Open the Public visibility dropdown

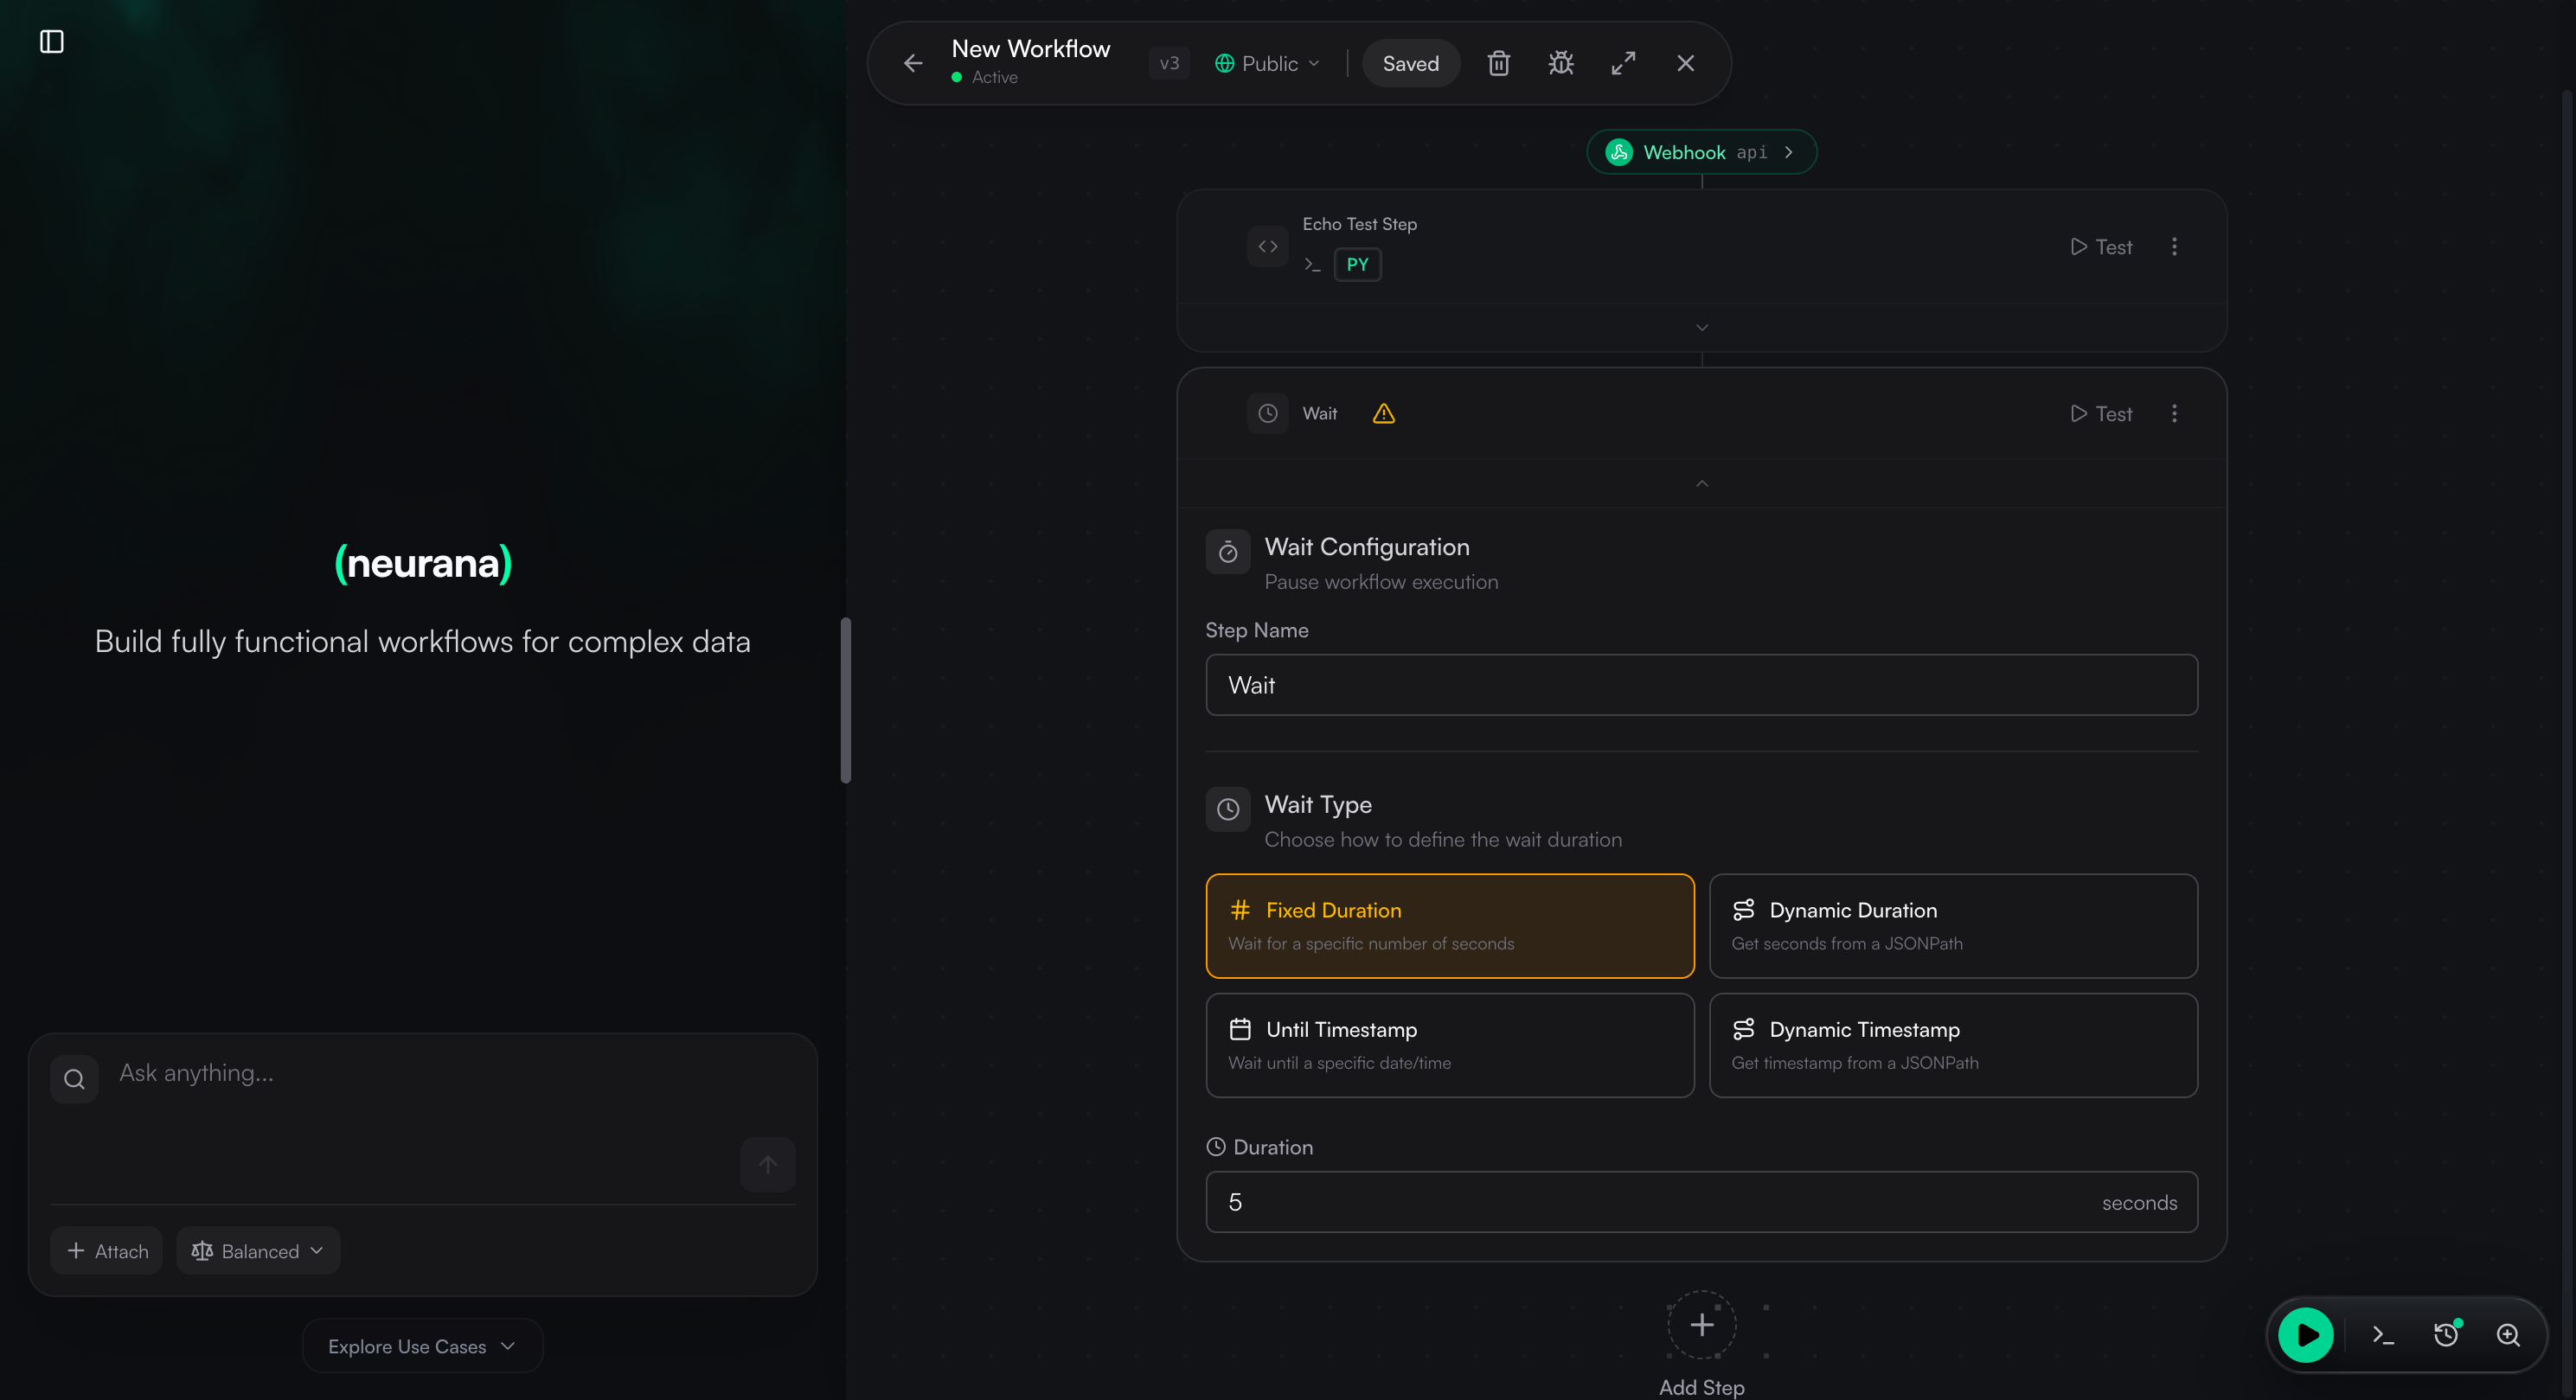(1267, 64)
